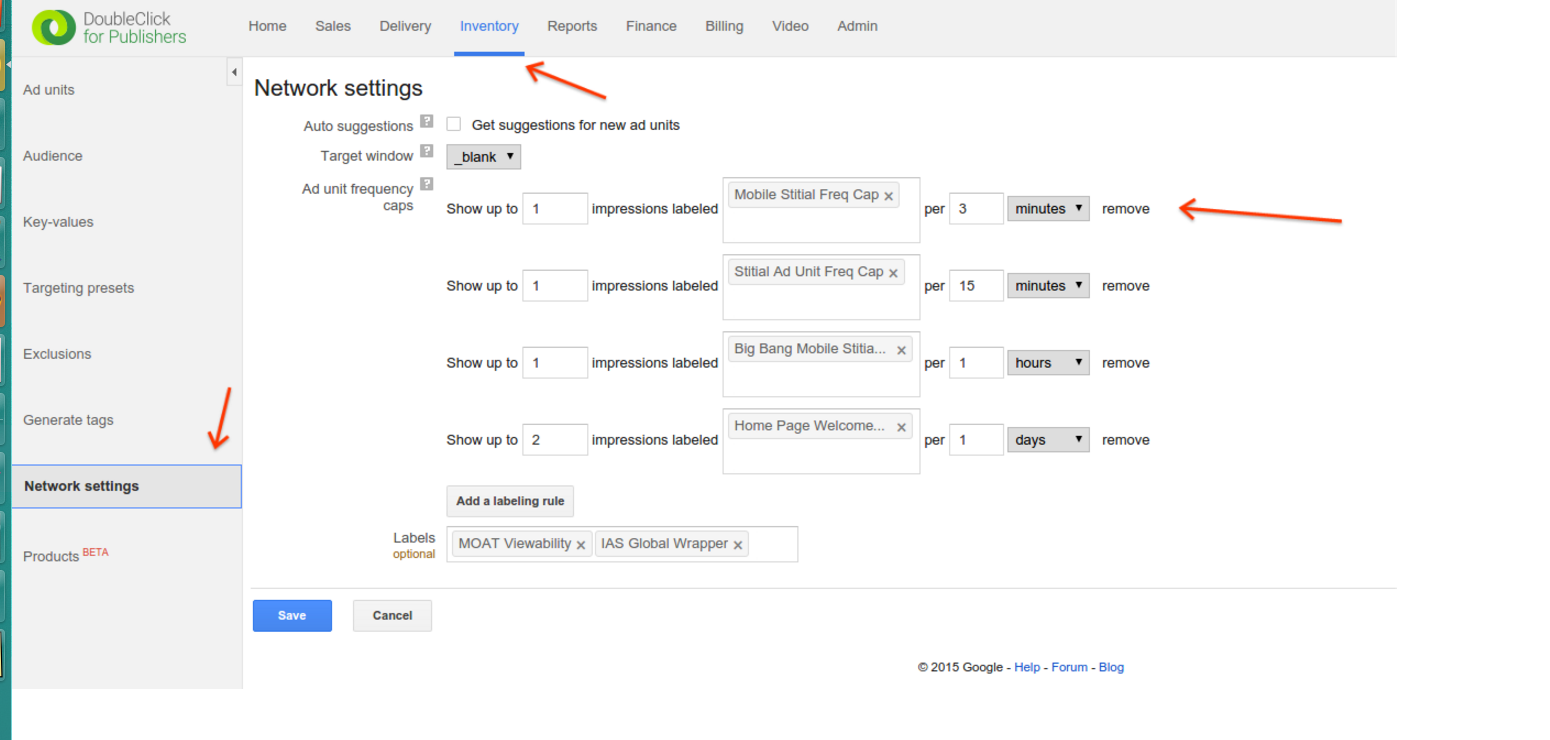This screenshot has width=1550, height=740.
Task: Select the Inventory tab
Action: pyautogui.click(x=489, y=26)
